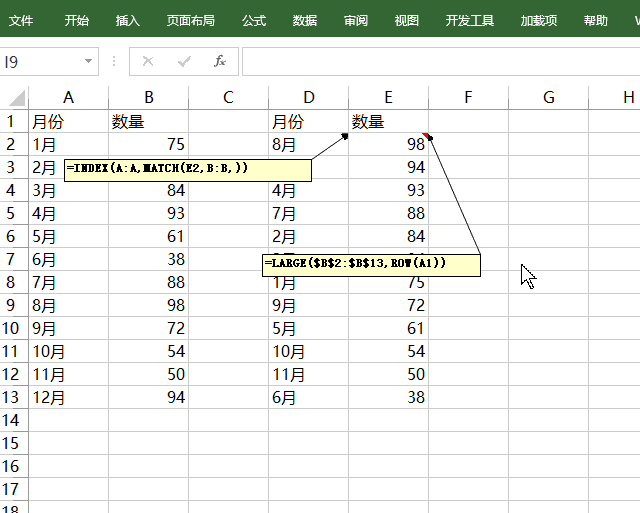Image resolution: width=640 pixels, height=513 pixels.
Task: Click cell E1 containing 数量
Action: pyautogui.click(x=389, y=121)
